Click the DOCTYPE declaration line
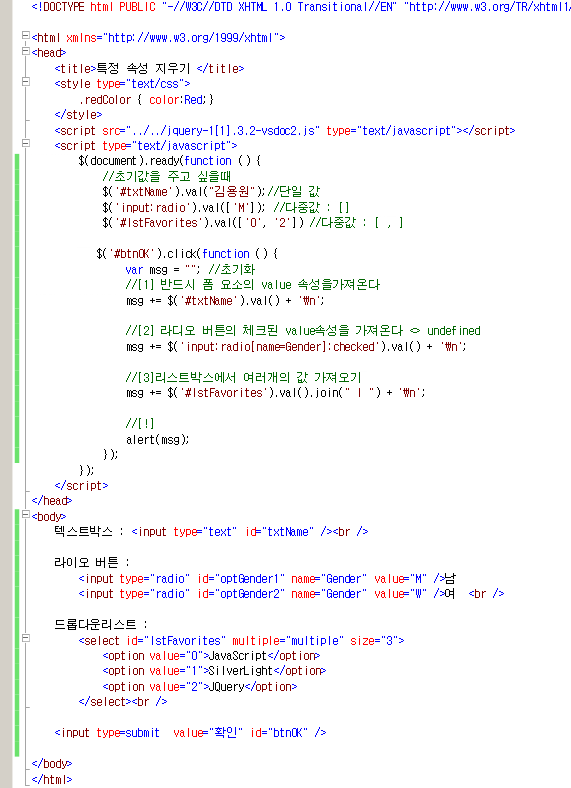The height and width of the screenshot is (788, 571). [301, 7]
